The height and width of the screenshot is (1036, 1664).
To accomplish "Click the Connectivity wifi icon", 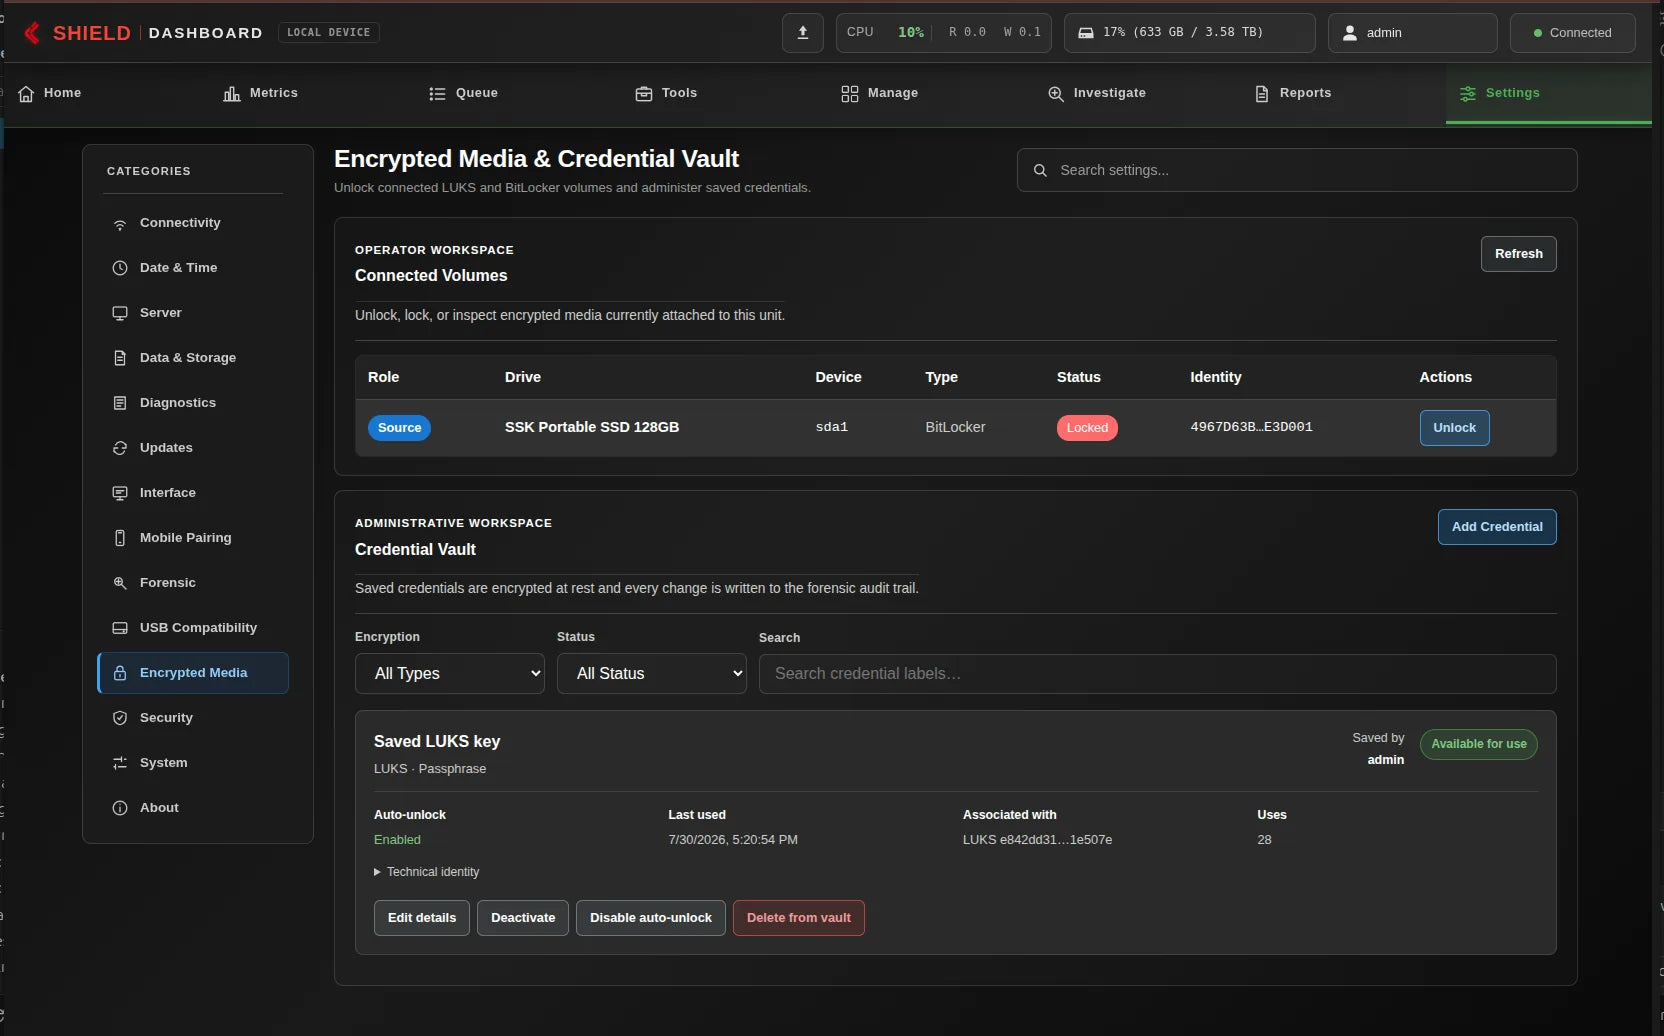I will click(x=120, y=224).
